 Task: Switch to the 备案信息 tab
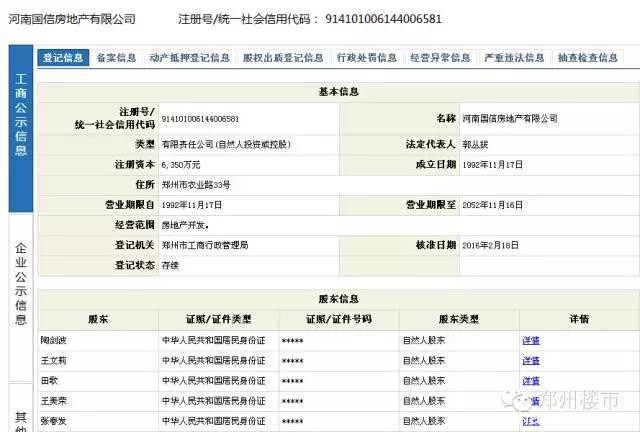pos(116,58)
